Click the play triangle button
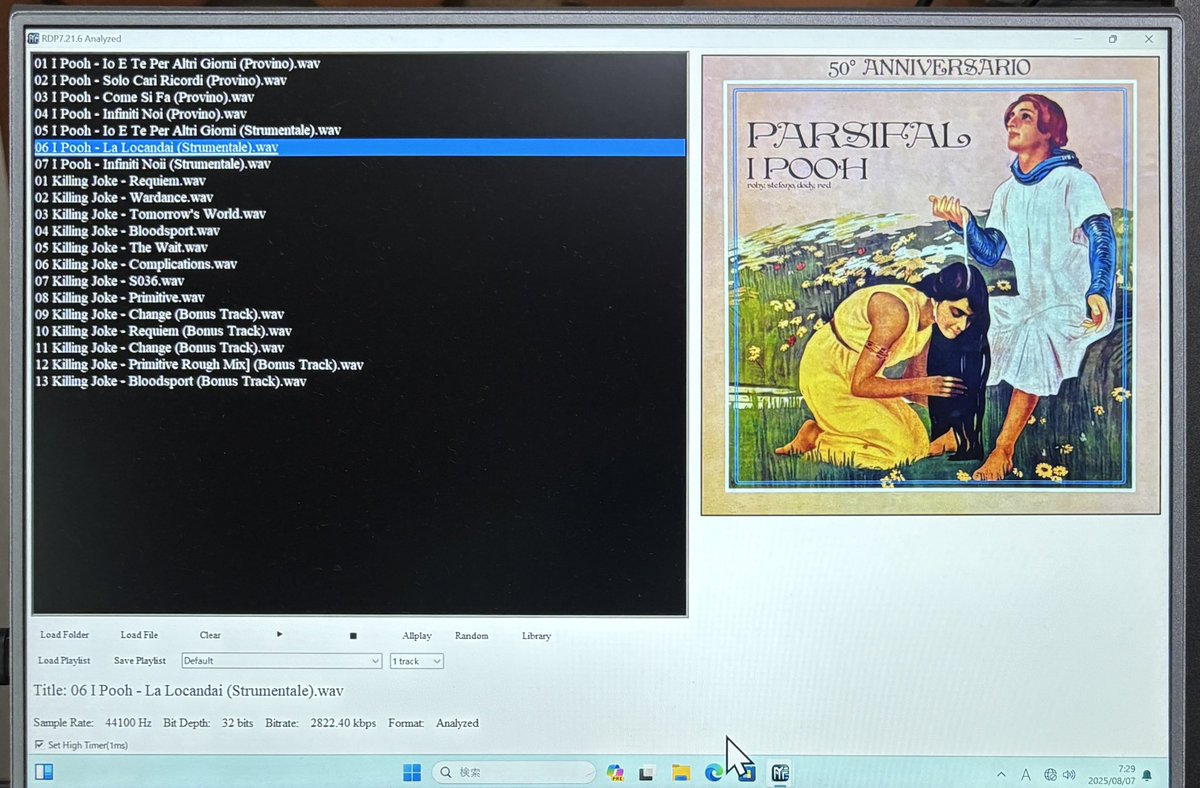 click(279, 634)
